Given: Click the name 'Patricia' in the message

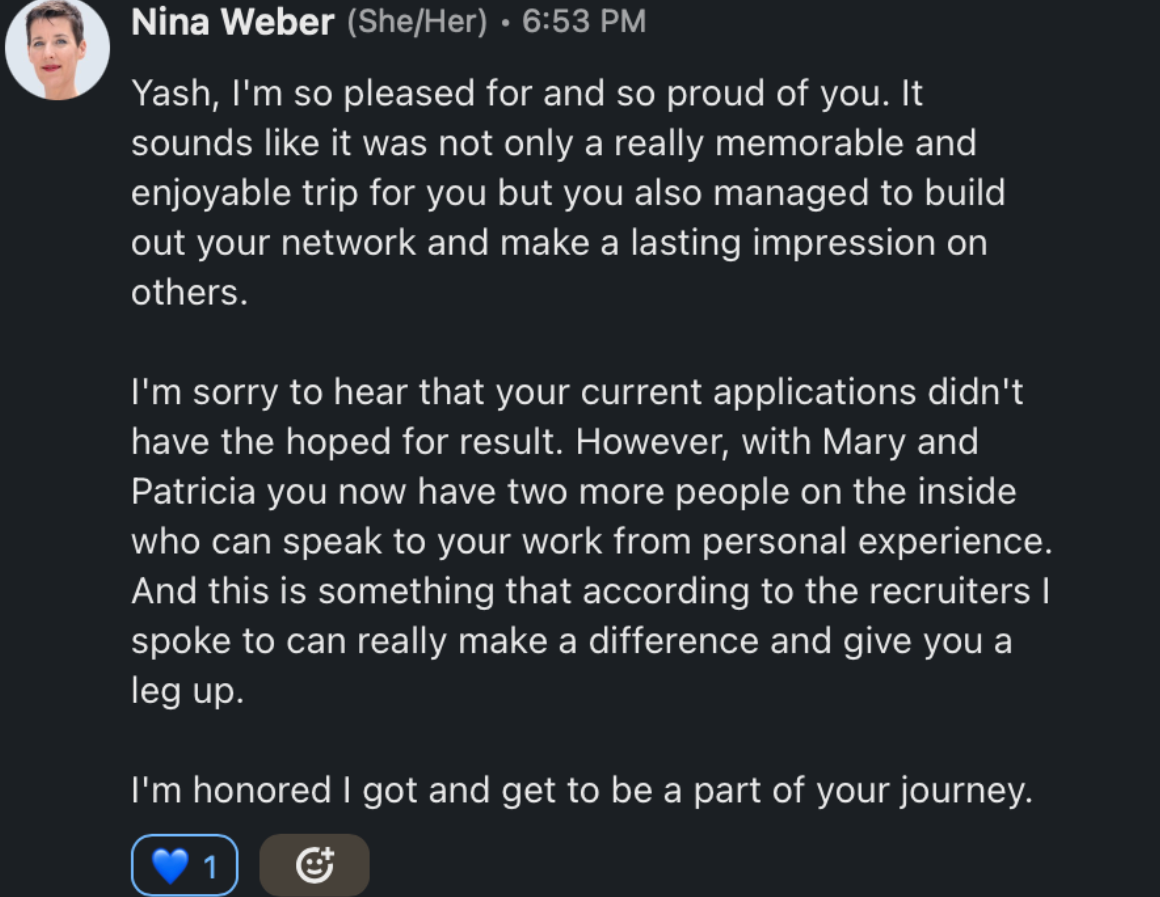Looking at the screenshot, I should pos(194,491).
